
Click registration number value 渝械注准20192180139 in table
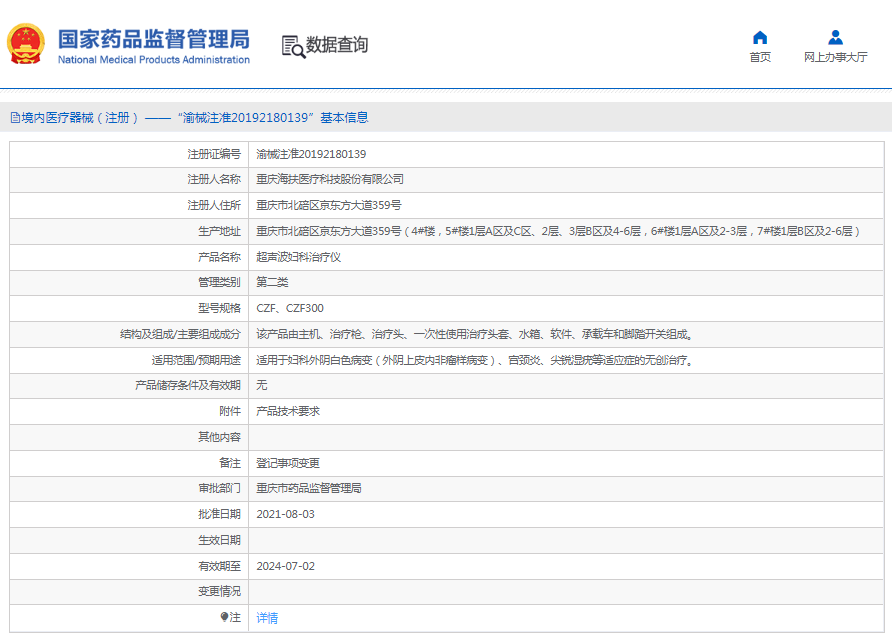311,154
